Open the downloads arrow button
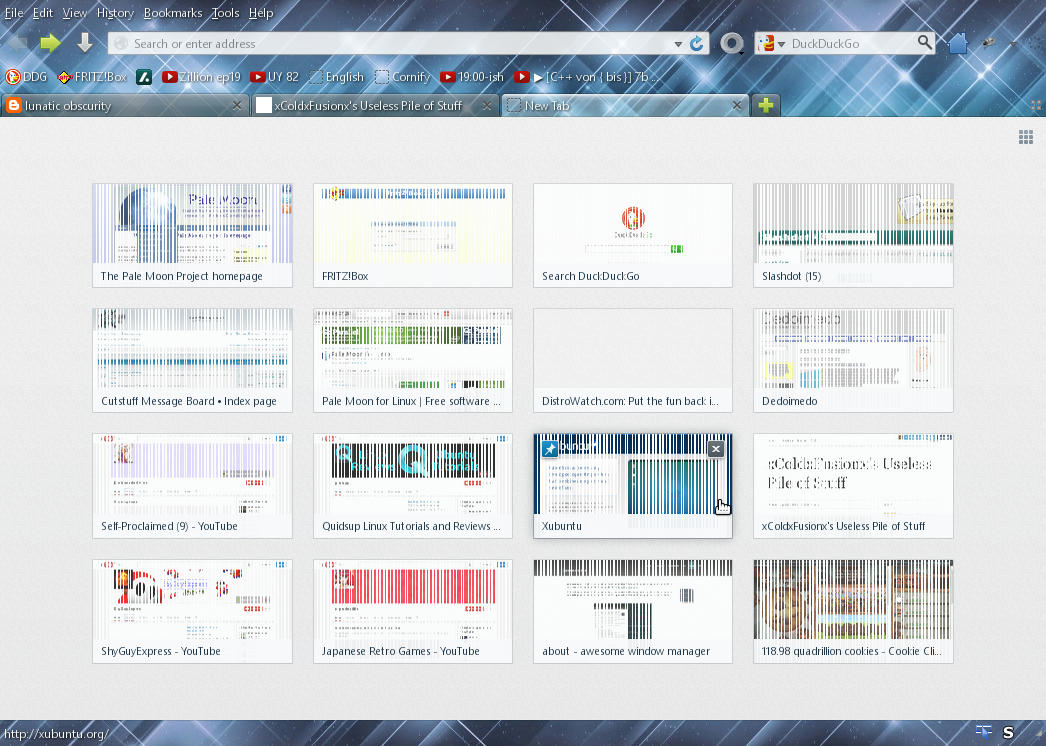 point(85,43)
